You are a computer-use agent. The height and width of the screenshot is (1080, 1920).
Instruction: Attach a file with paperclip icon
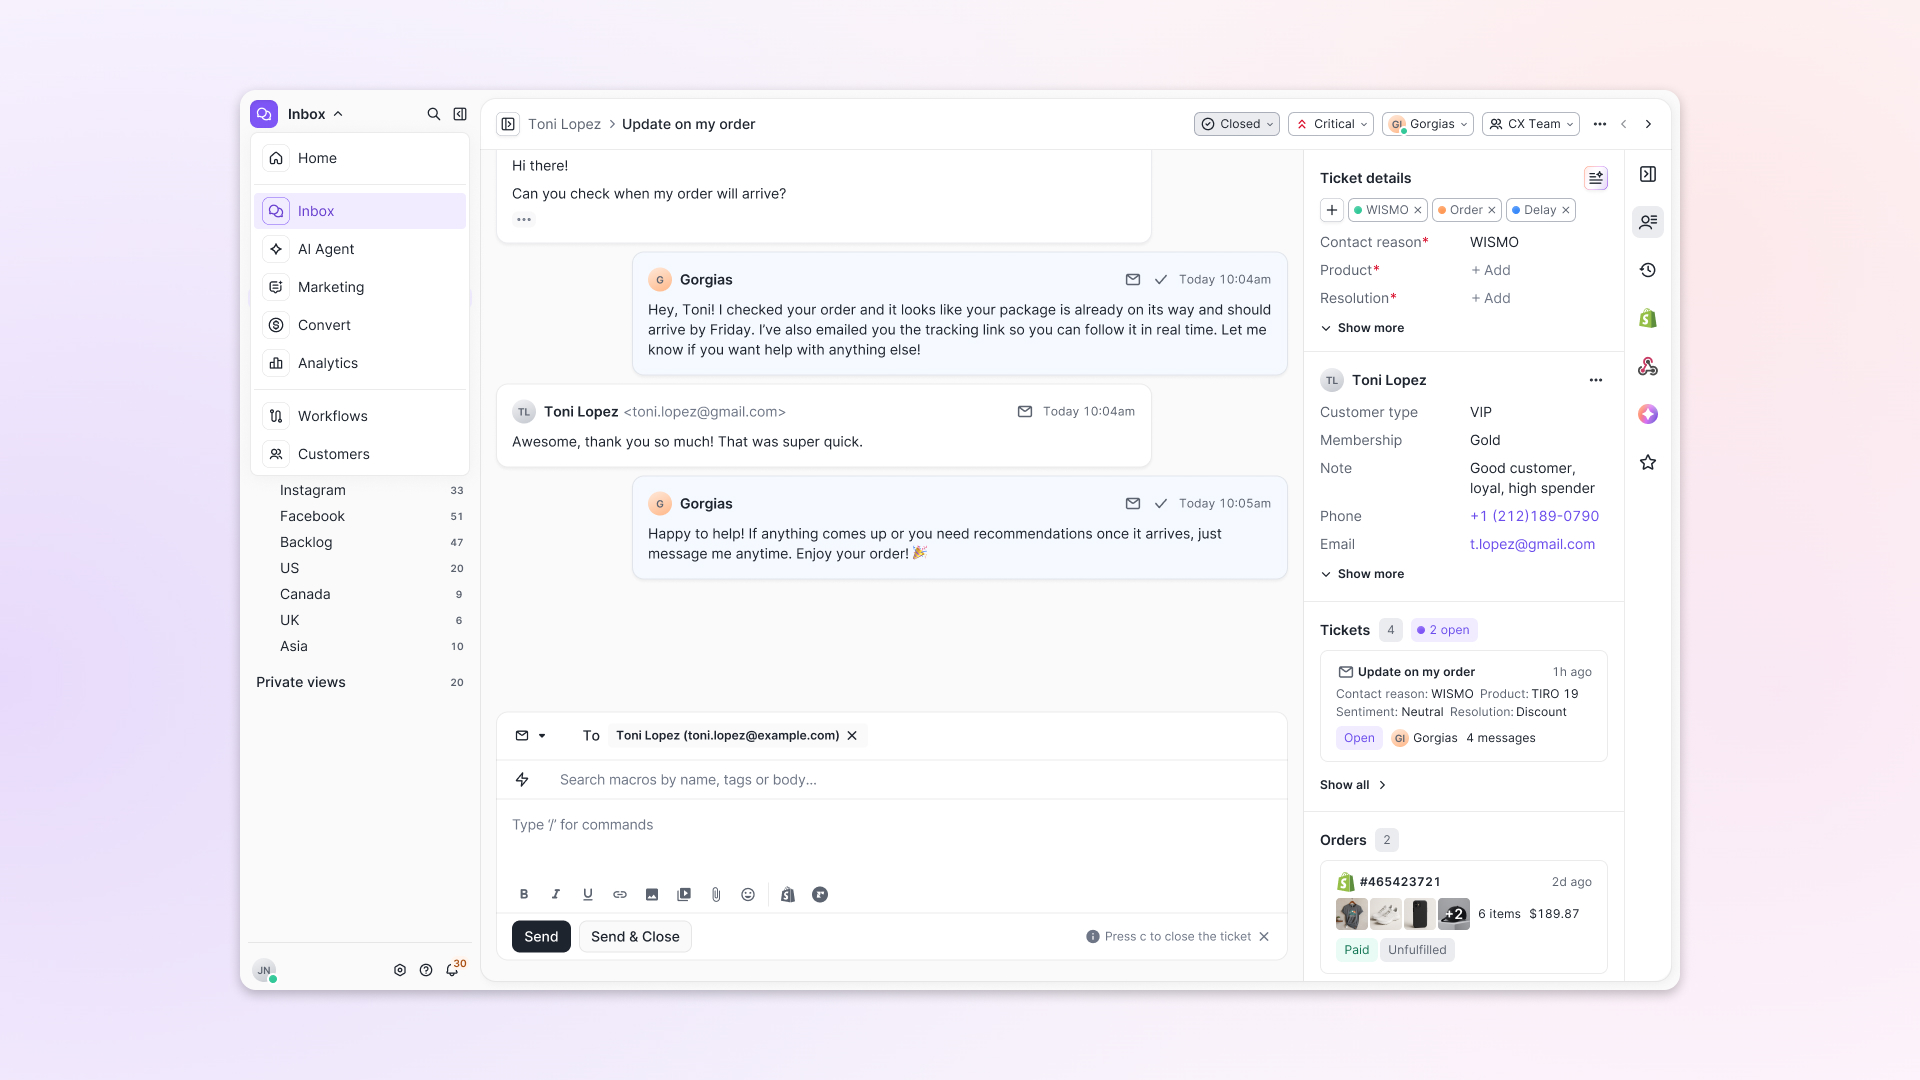[716, 895]
